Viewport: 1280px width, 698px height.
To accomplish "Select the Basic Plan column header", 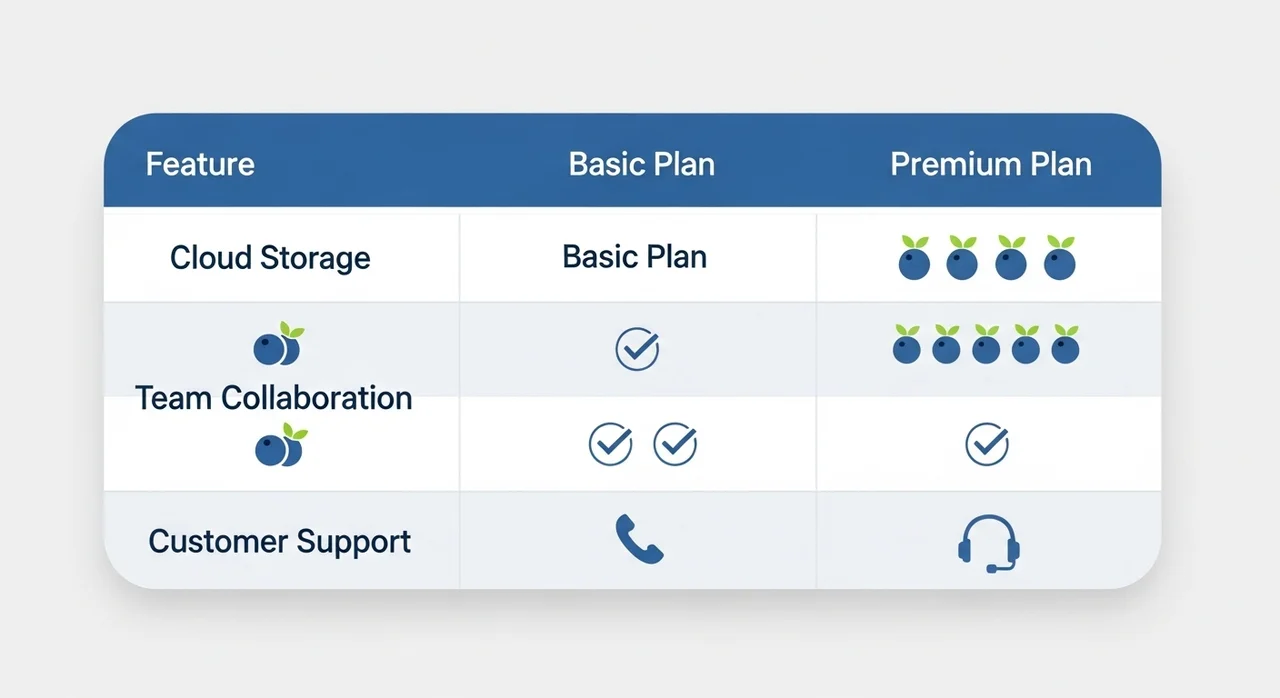I will (642, 164).
